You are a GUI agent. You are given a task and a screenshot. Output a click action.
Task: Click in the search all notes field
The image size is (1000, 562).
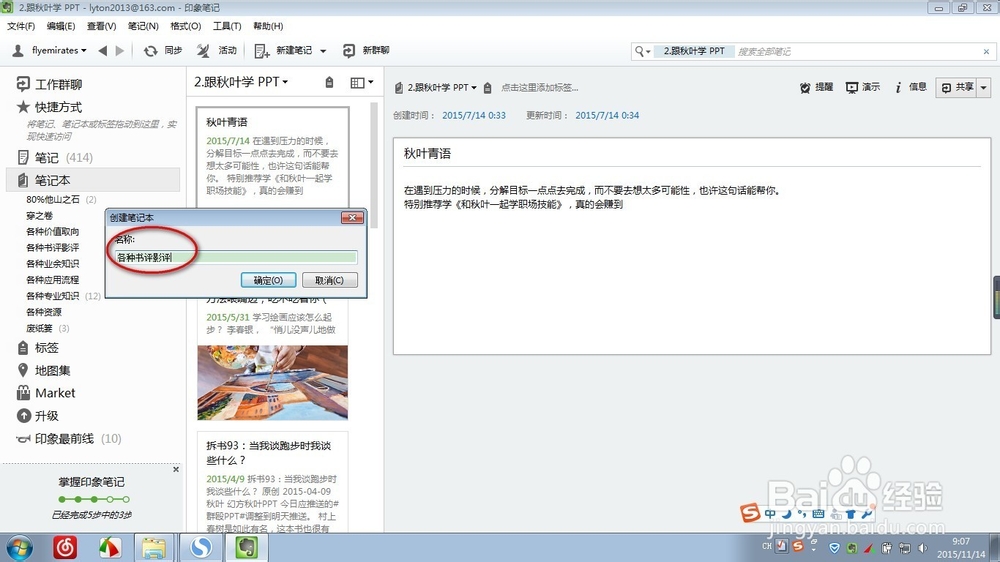858,51
